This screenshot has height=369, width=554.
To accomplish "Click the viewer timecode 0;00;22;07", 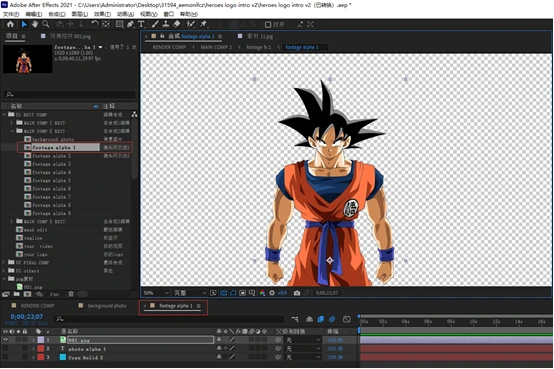I will click(327, 293).
